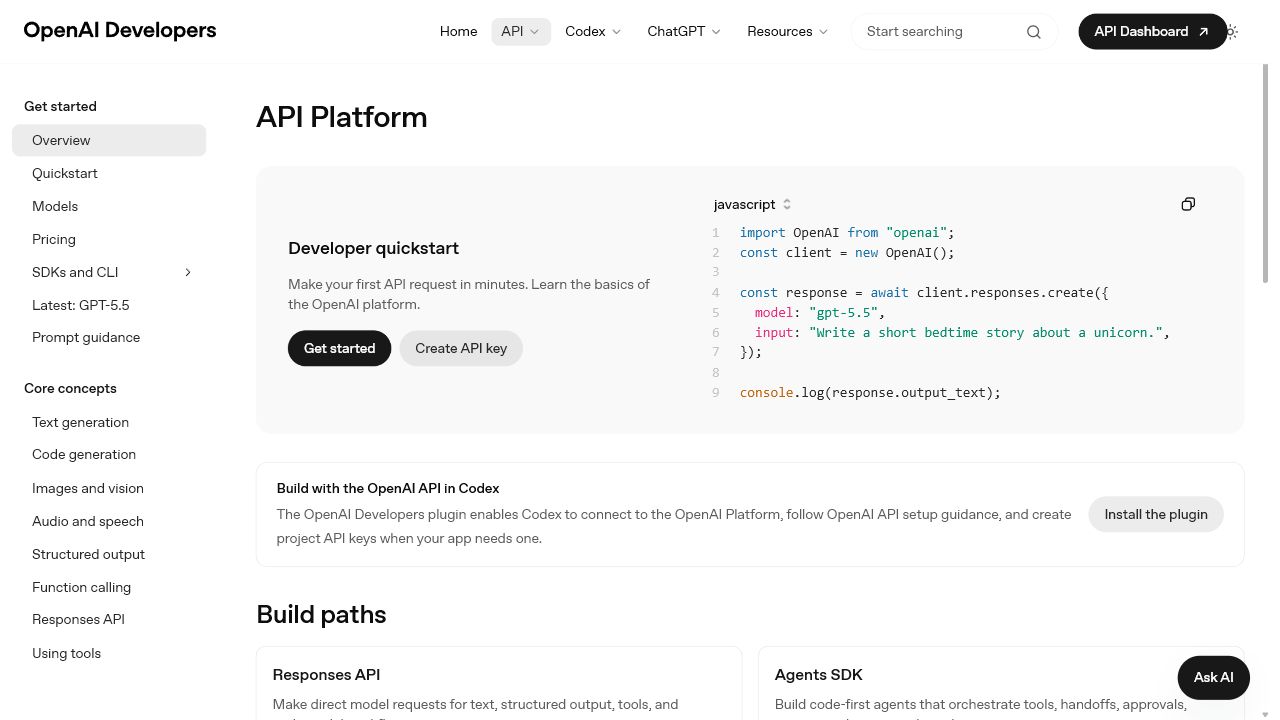Go to the Home nav item
Image resolution: width=1280 pixels, height=720 pixels.
[x=458, y=31]
